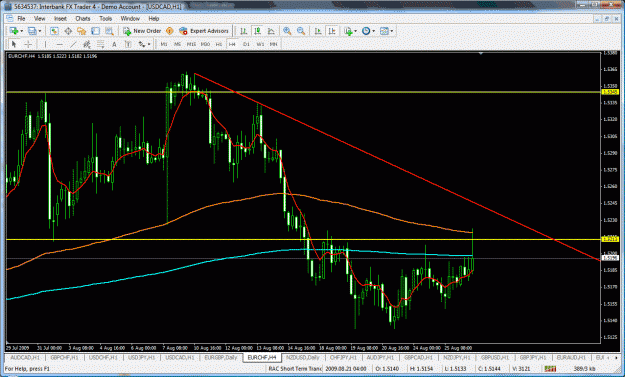Image resolution: width=625 pixels, height=377 pixels.
Task: Click the Arrows objects icon
Action: click(x=142, y=44)
